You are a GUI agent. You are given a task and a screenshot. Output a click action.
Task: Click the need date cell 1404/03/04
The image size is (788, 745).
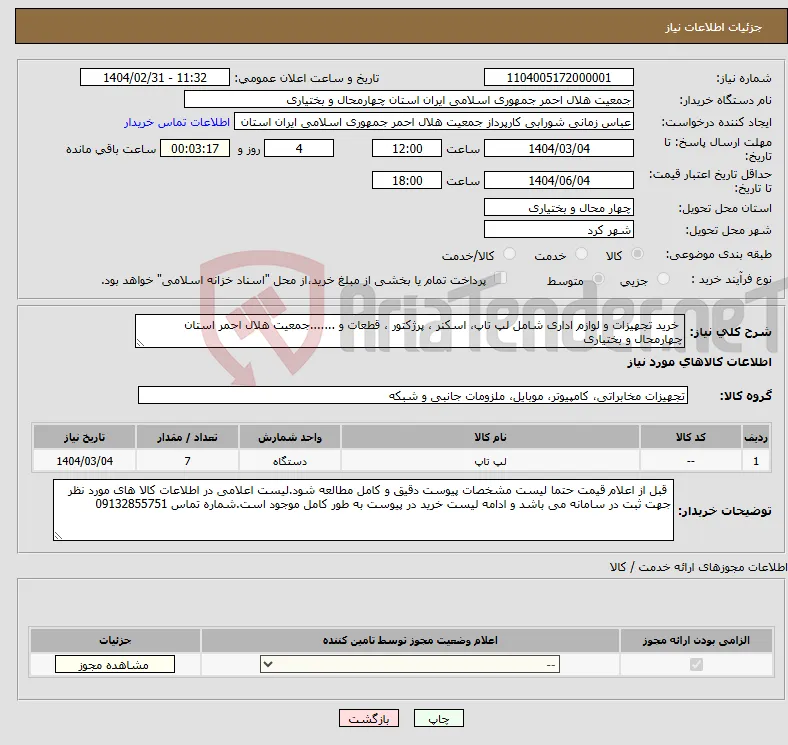(84, 461)
